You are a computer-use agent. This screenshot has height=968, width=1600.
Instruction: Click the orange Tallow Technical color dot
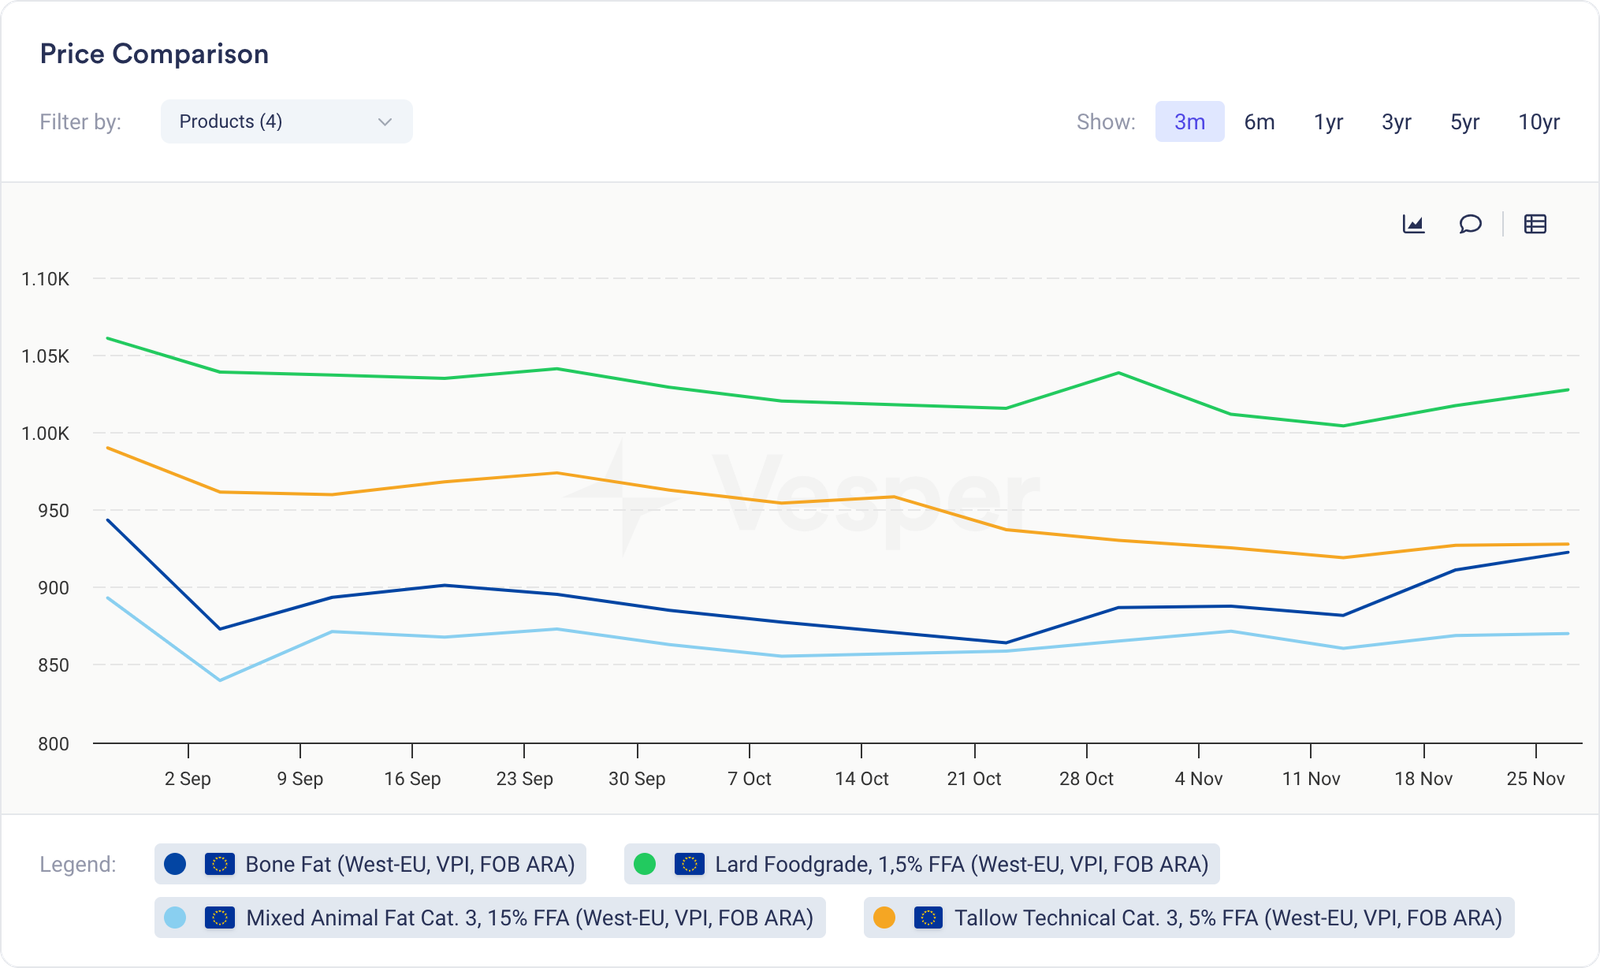884,918
